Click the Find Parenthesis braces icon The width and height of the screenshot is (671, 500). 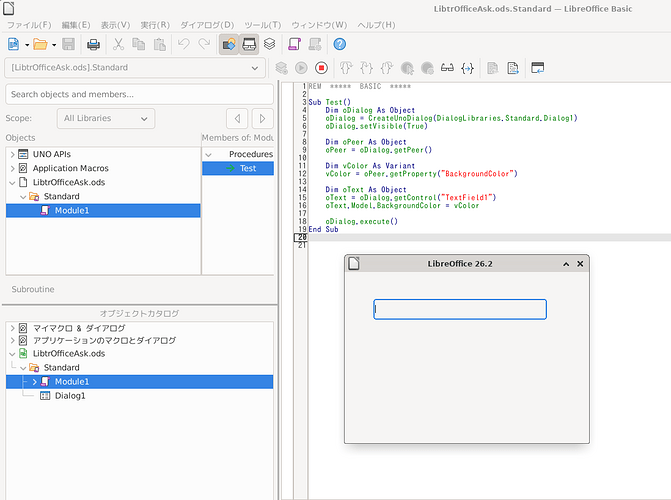467,68
